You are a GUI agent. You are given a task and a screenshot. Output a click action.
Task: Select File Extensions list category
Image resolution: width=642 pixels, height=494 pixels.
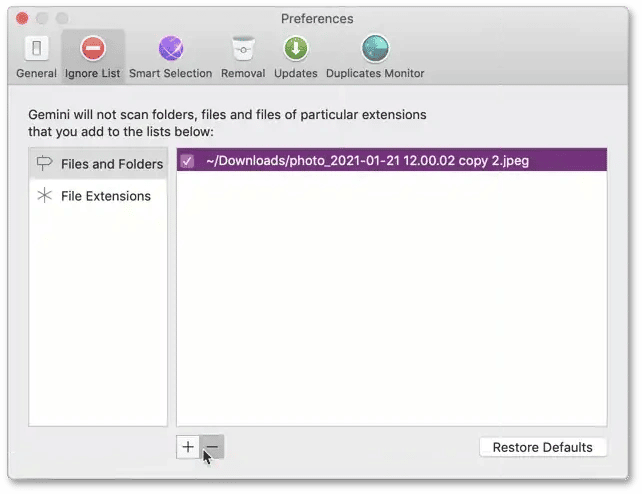(x=98, y=196)
